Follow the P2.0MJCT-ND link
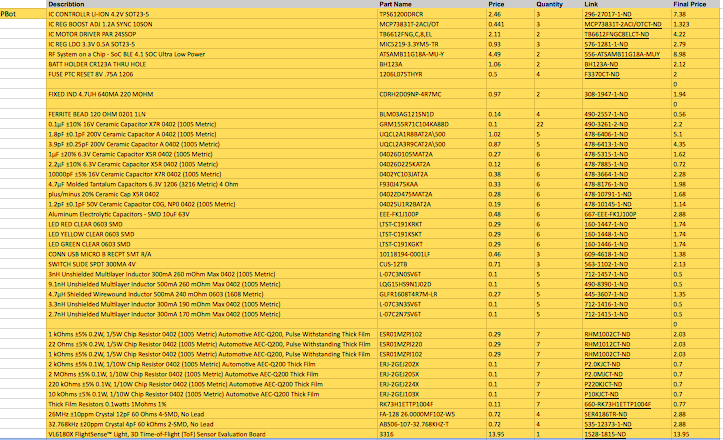The height and width of the screenshot is (440, 723). coord(604,374)
